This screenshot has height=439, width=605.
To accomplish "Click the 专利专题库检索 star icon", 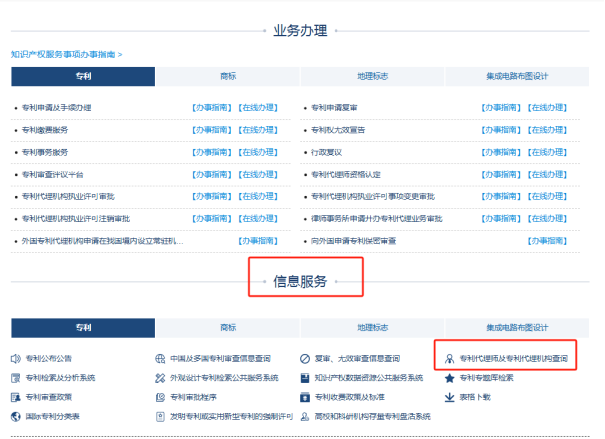I will click(450, 378).
